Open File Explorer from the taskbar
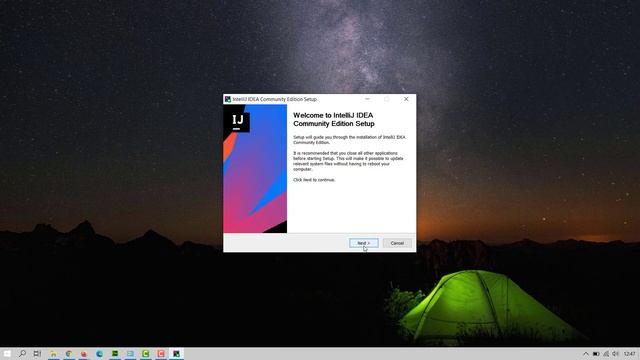The width and height of the screenshot is (640, 360). 53,354
